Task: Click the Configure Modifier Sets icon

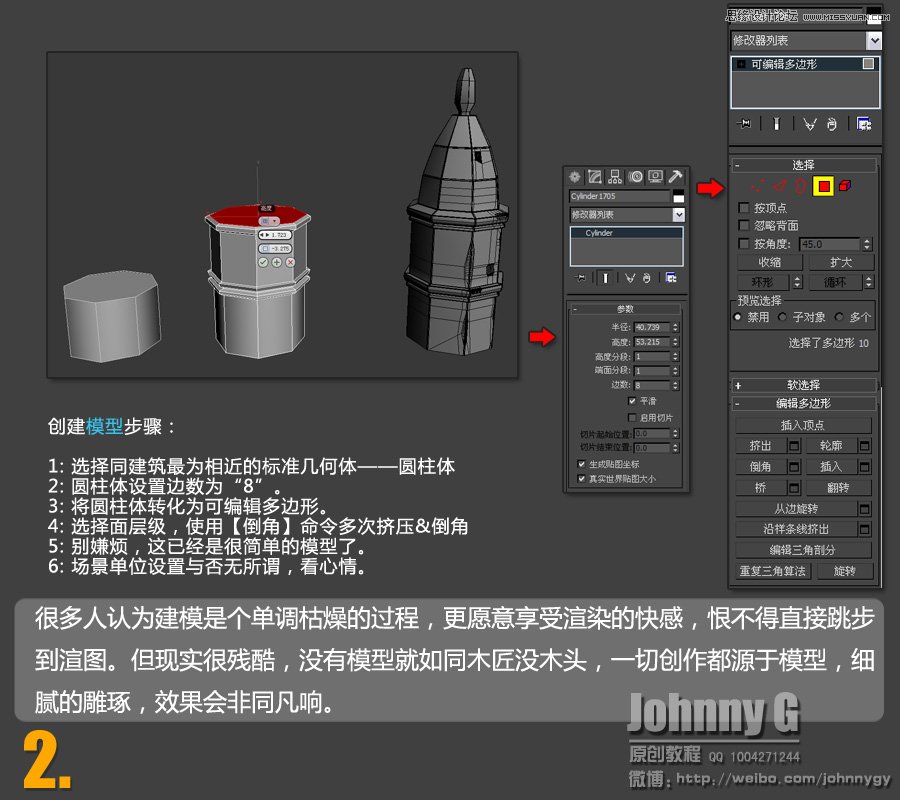Action: point(863,123)
